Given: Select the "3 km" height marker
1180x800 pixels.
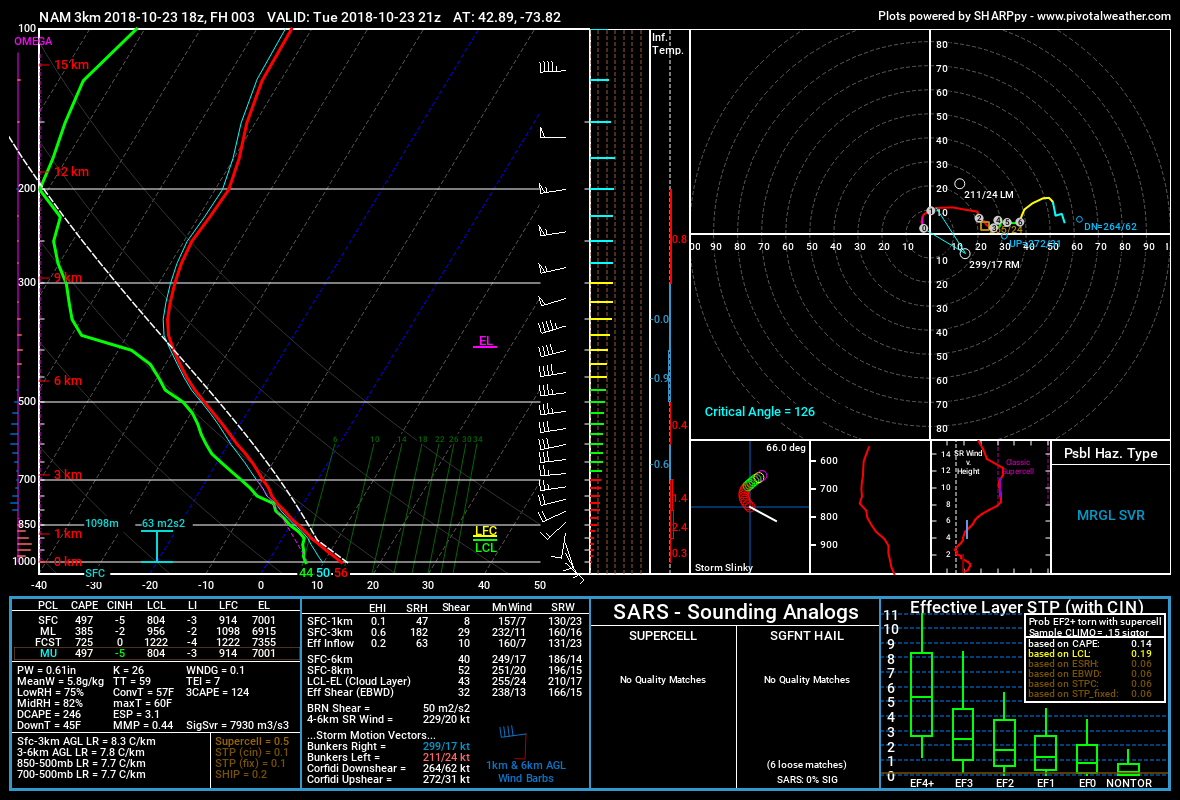Looking at the screenshot, I should pos(68,475).
